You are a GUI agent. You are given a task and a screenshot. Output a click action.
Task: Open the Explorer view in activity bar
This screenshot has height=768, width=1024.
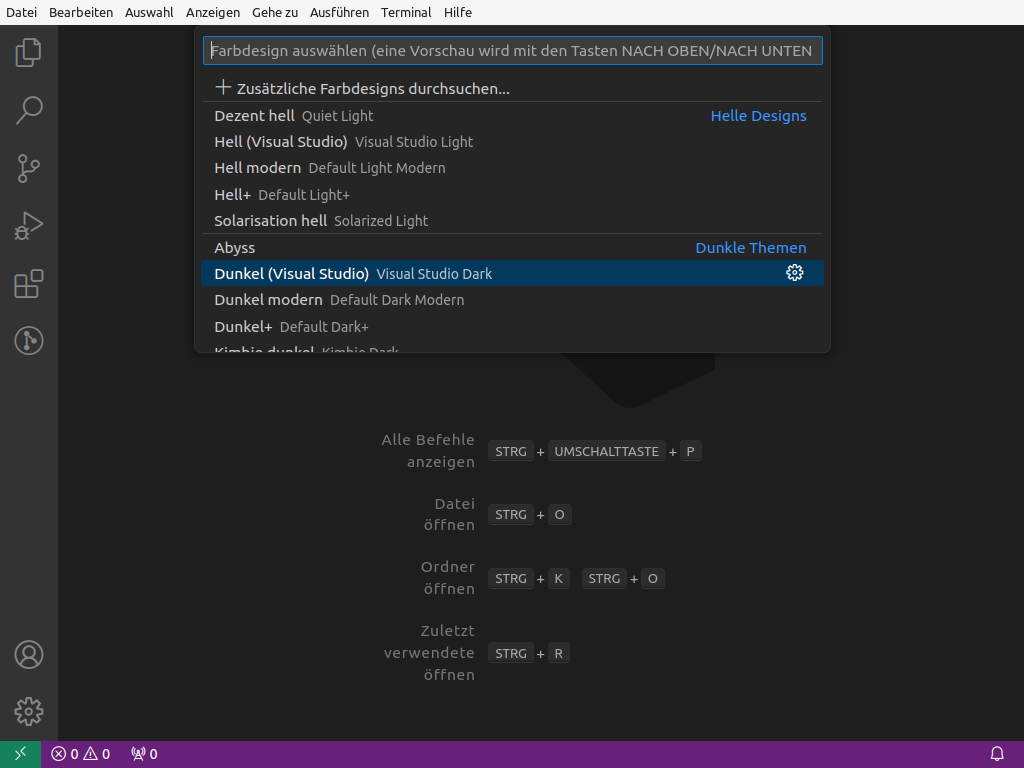(29, 52)
